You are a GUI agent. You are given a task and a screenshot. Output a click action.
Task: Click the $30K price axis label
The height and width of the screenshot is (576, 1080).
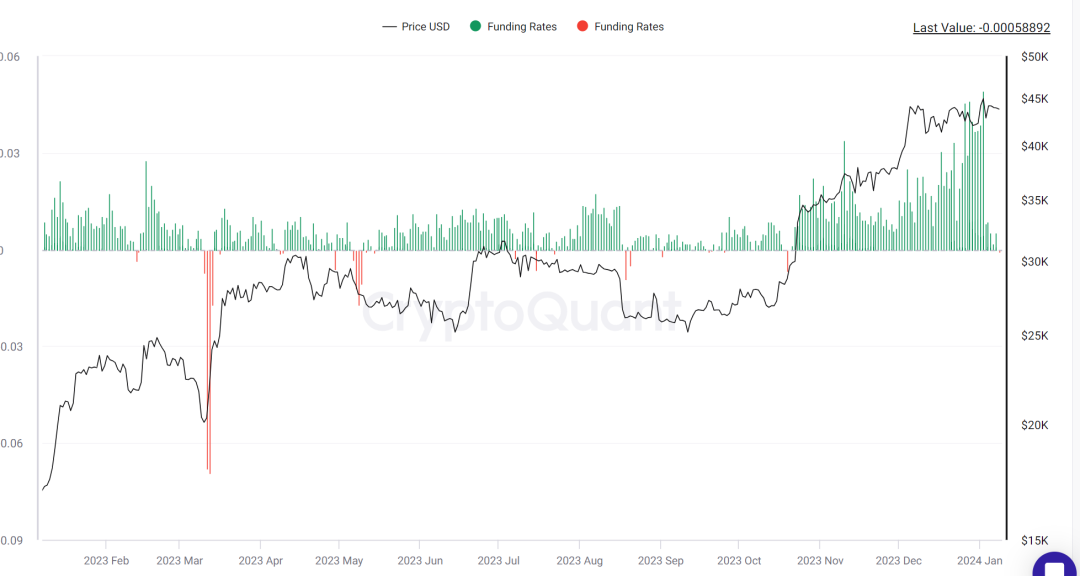1035,262
